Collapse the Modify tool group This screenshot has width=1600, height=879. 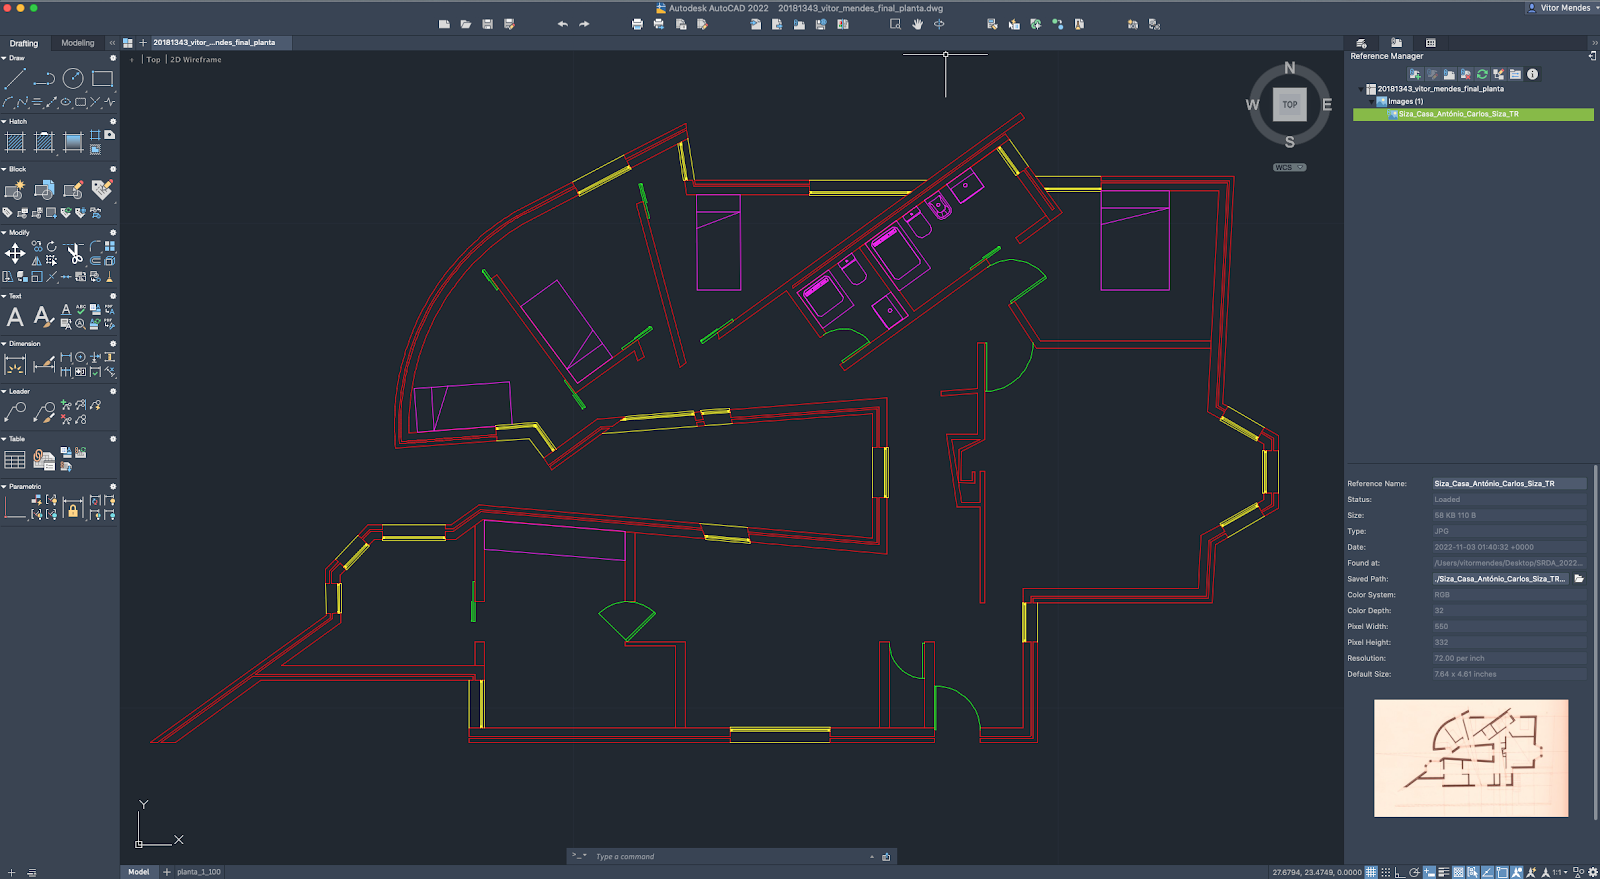[x=4, y=232]
